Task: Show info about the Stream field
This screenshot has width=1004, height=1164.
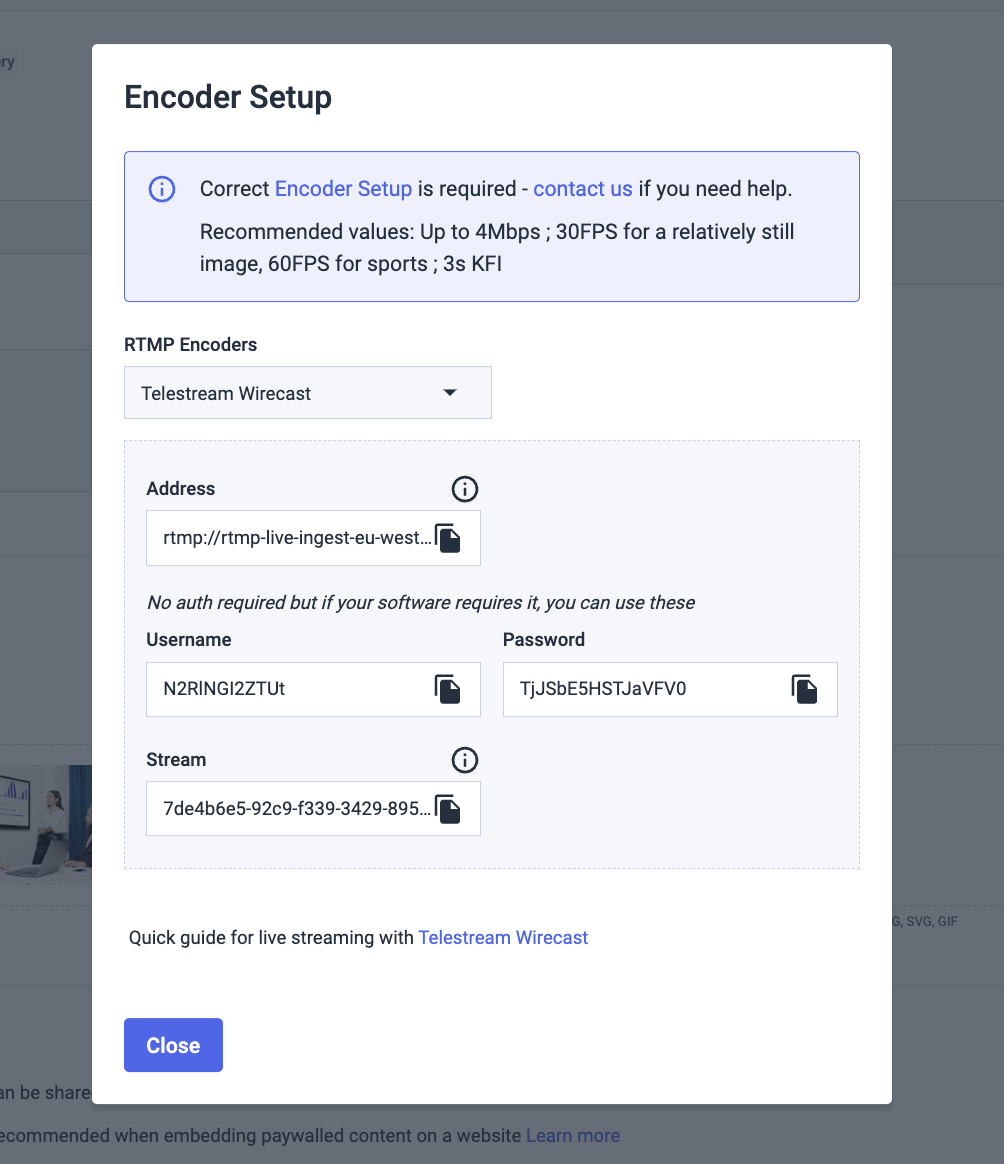Action: 465,760
